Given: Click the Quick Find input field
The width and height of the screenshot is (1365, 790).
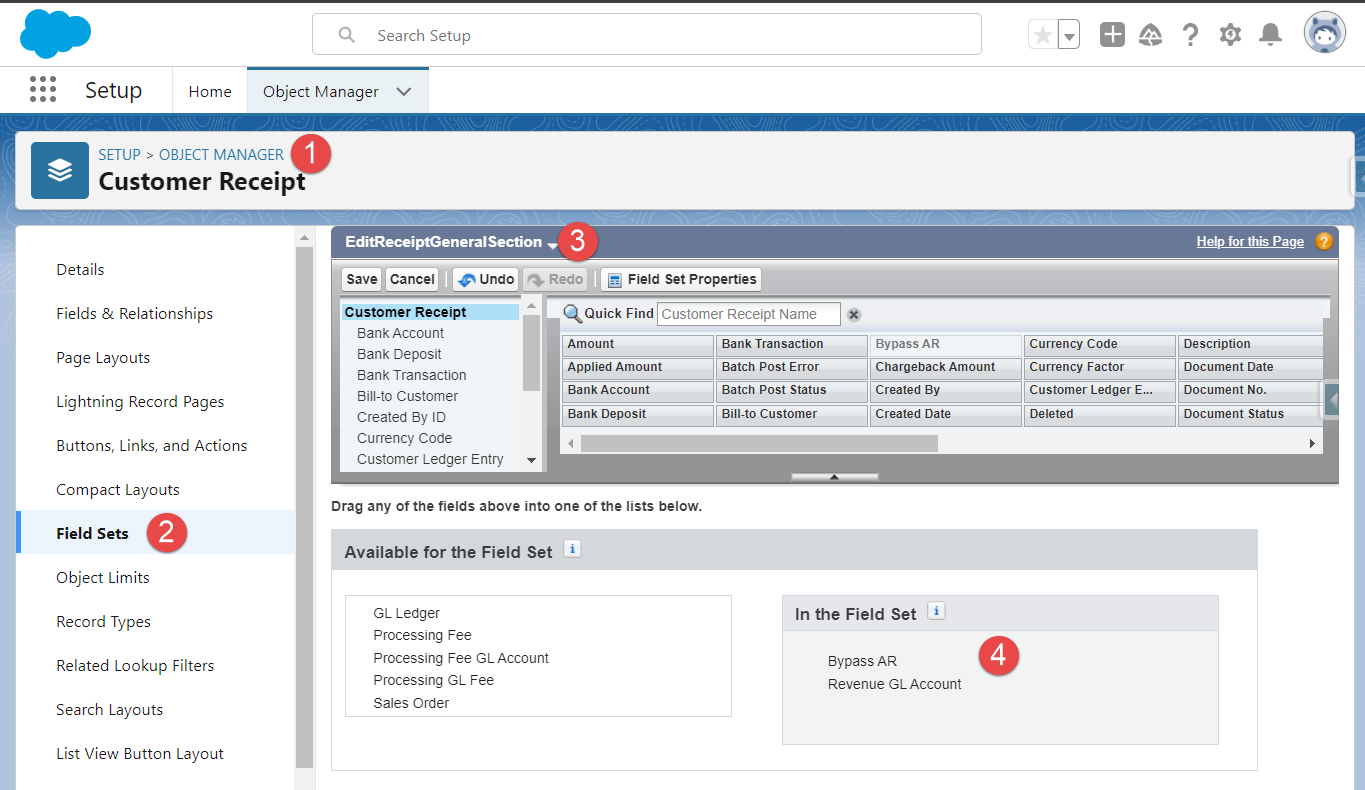Looking at the screenshot, I should coord(748,314).
